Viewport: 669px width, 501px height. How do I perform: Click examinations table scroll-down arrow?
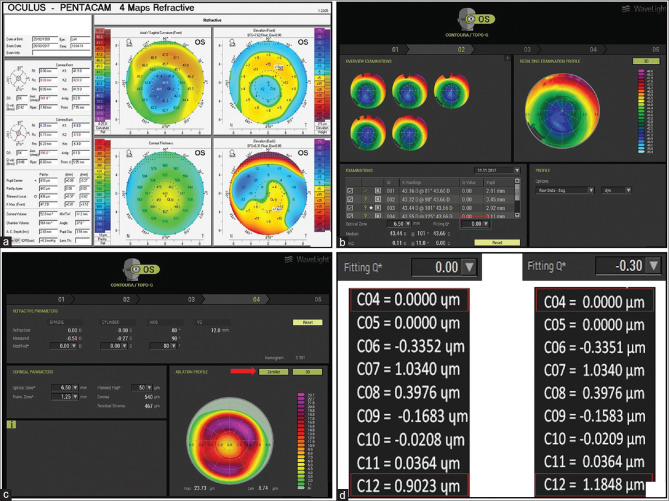[518, 216]
